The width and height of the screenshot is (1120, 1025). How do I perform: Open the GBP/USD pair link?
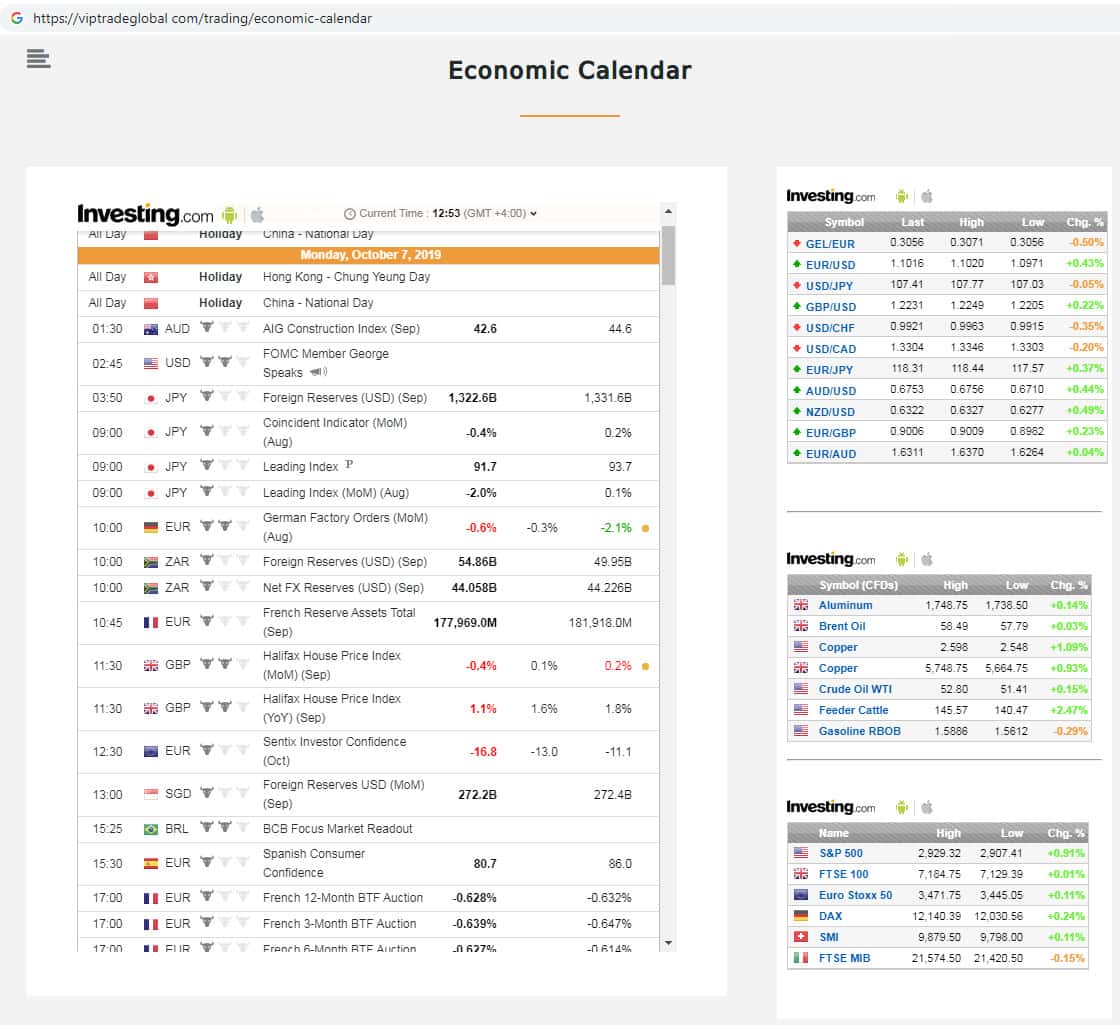[831, 307]
